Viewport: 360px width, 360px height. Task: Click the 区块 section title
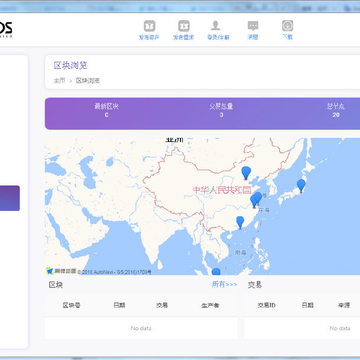pyautogui.click(x=56, y=285)
